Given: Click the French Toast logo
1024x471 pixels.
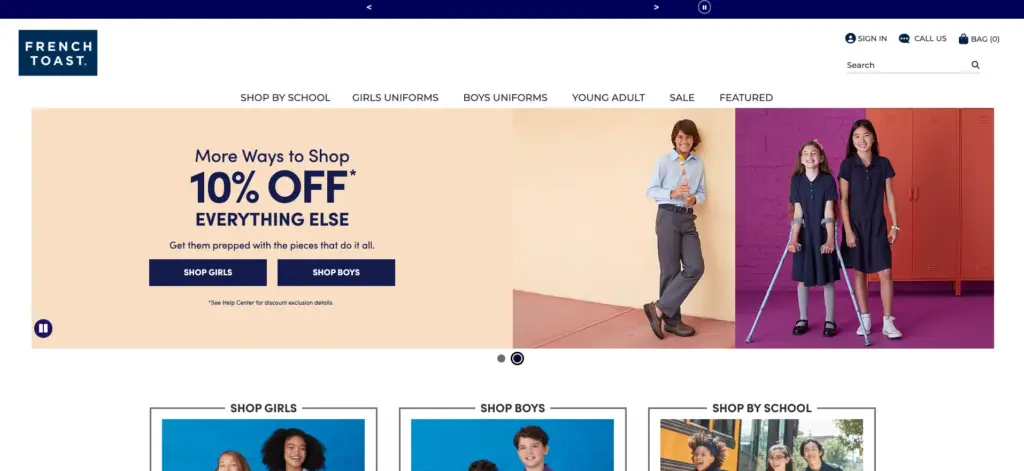Looking at the screenshot, I should point(57,53).
